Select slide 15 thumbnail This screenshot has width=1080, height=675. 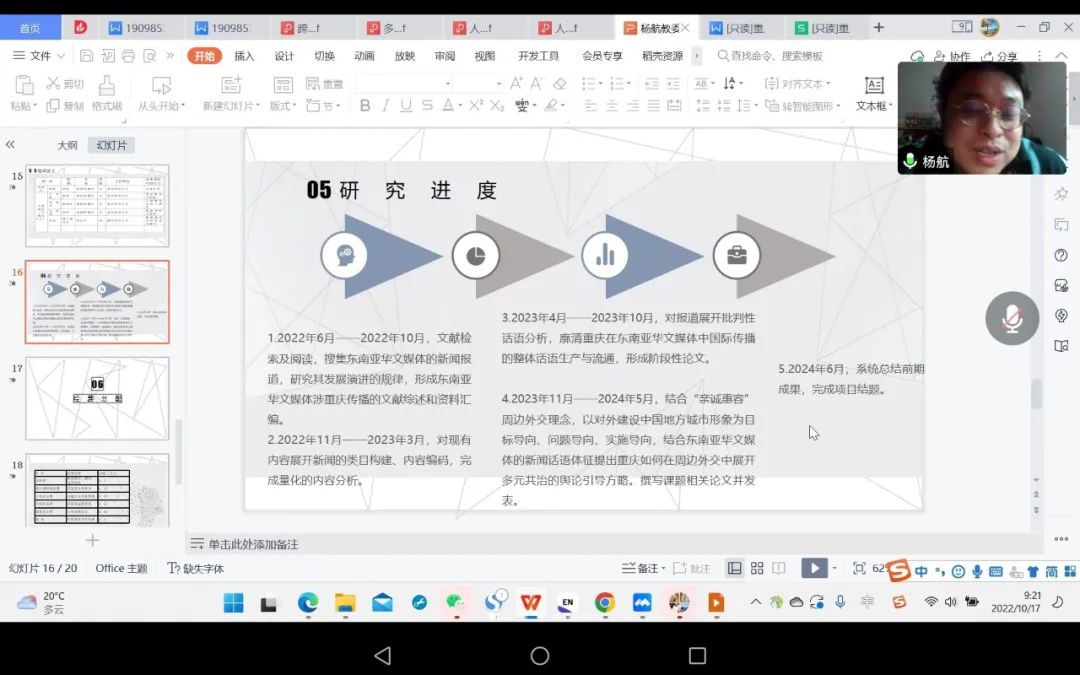97,205
